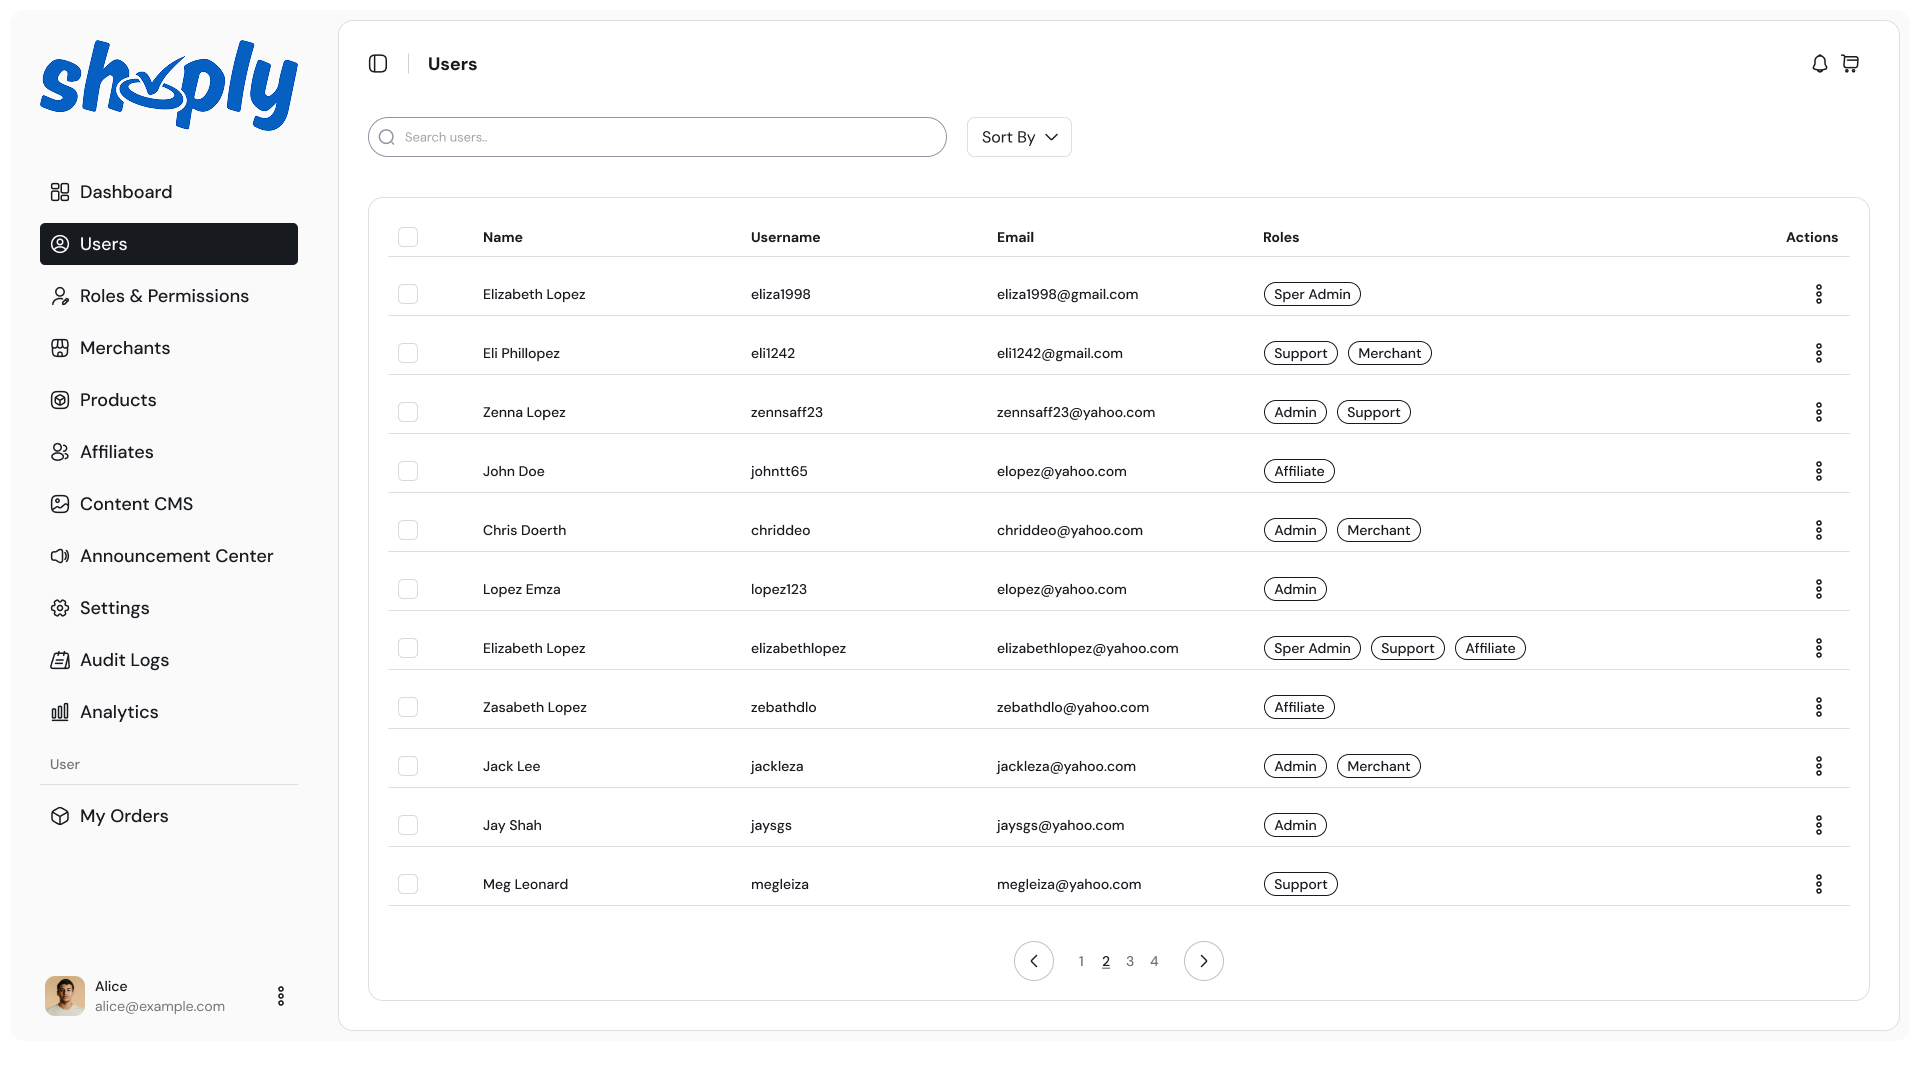Open Content CMS page
Viewport: 1920px width, 1080px height.
tap(169, 504)
